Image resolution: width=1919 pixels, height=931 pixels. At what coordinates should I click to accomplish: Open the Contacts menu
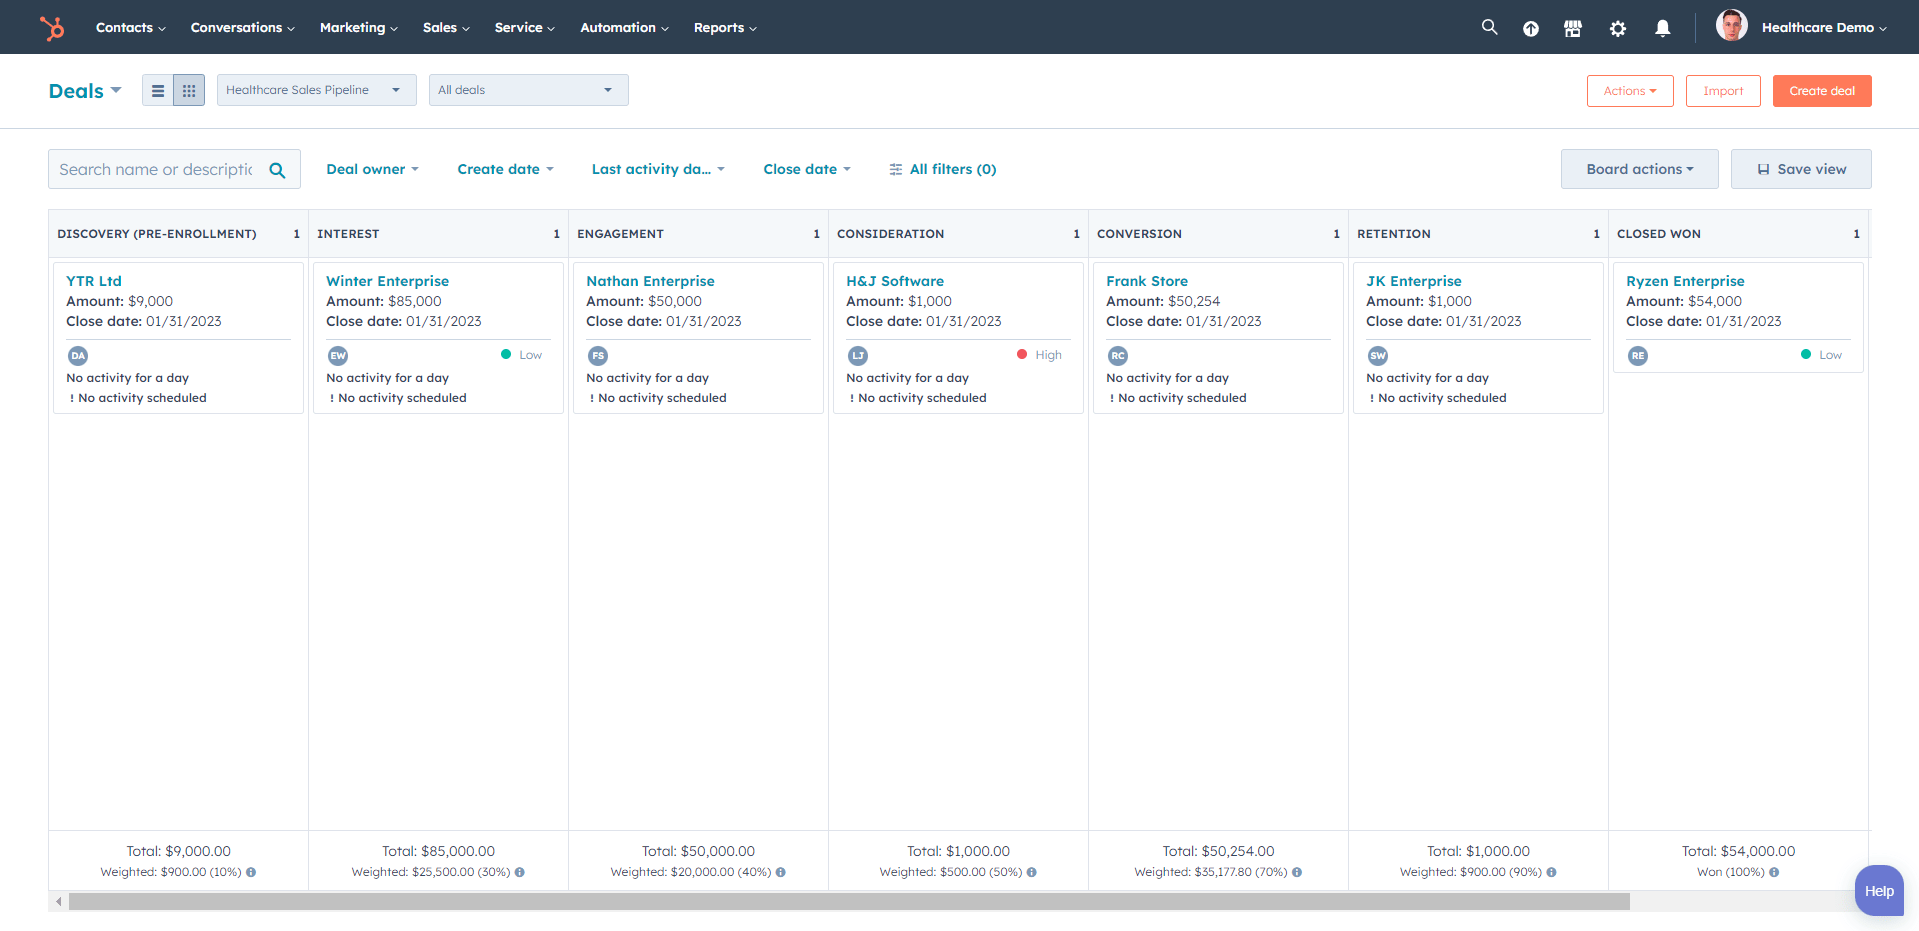tap(131, 28)
